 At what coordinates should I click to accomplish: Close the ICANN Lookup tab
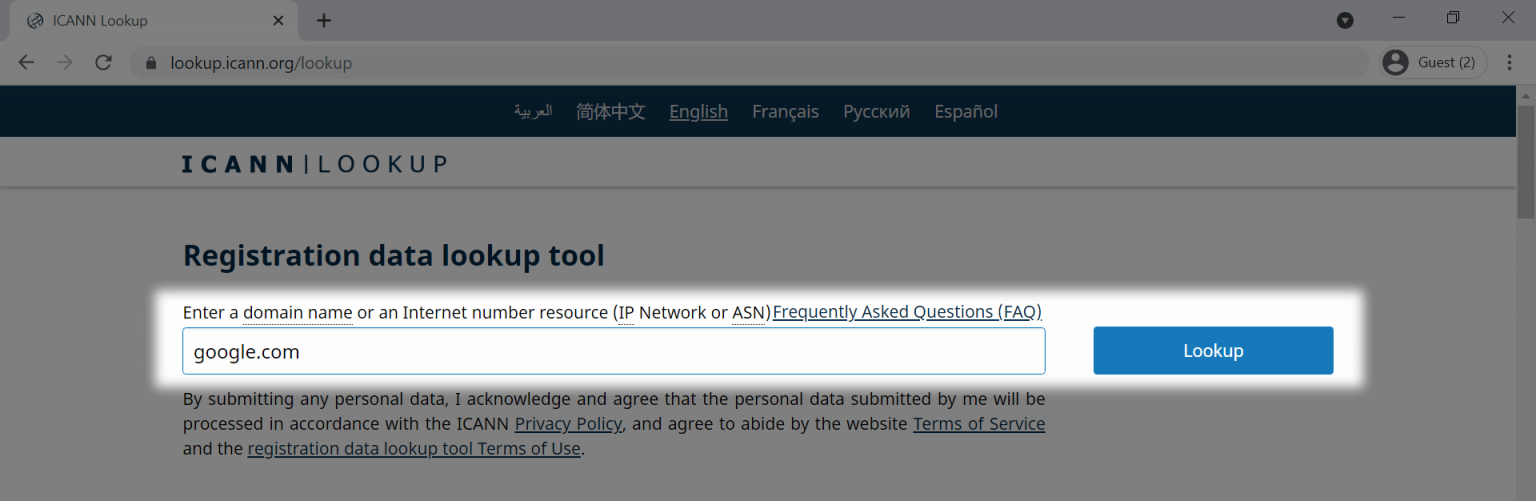[278, 20]
